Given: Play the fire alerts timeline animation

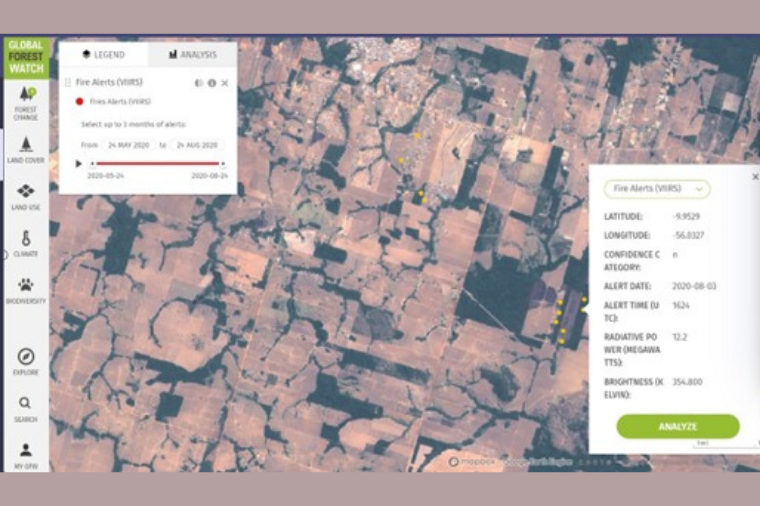Looking at the screenshot, I should coord(79,163).
